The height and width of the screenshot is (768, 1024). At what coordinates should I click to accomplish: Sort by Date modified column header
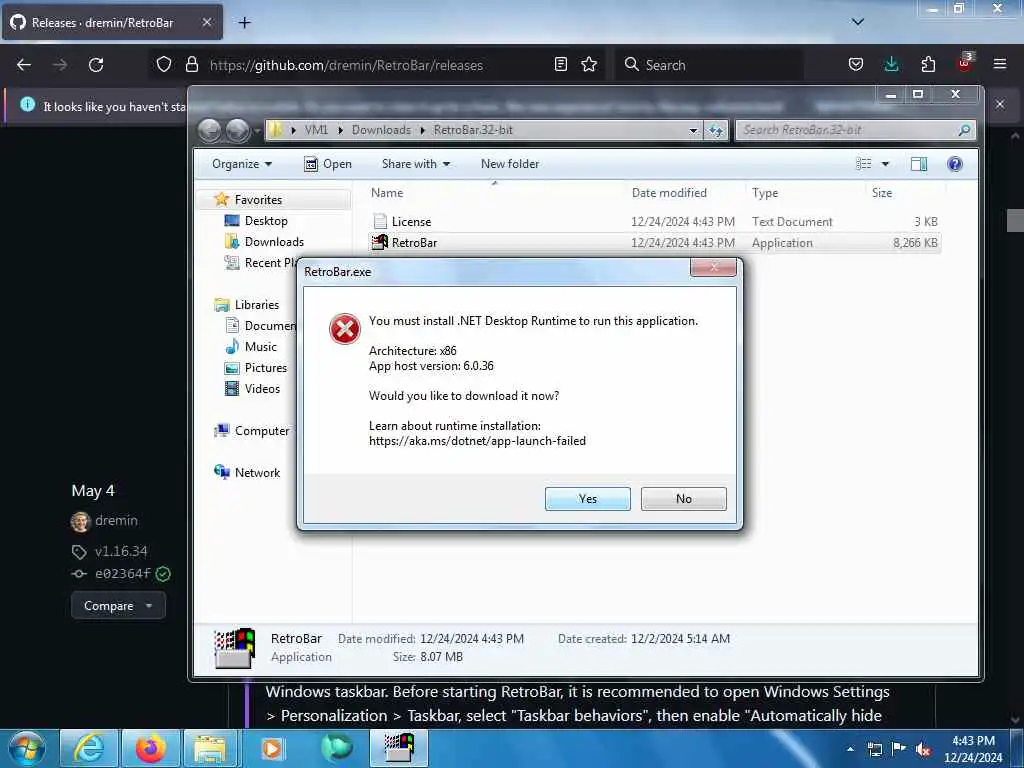pos(669,193)
